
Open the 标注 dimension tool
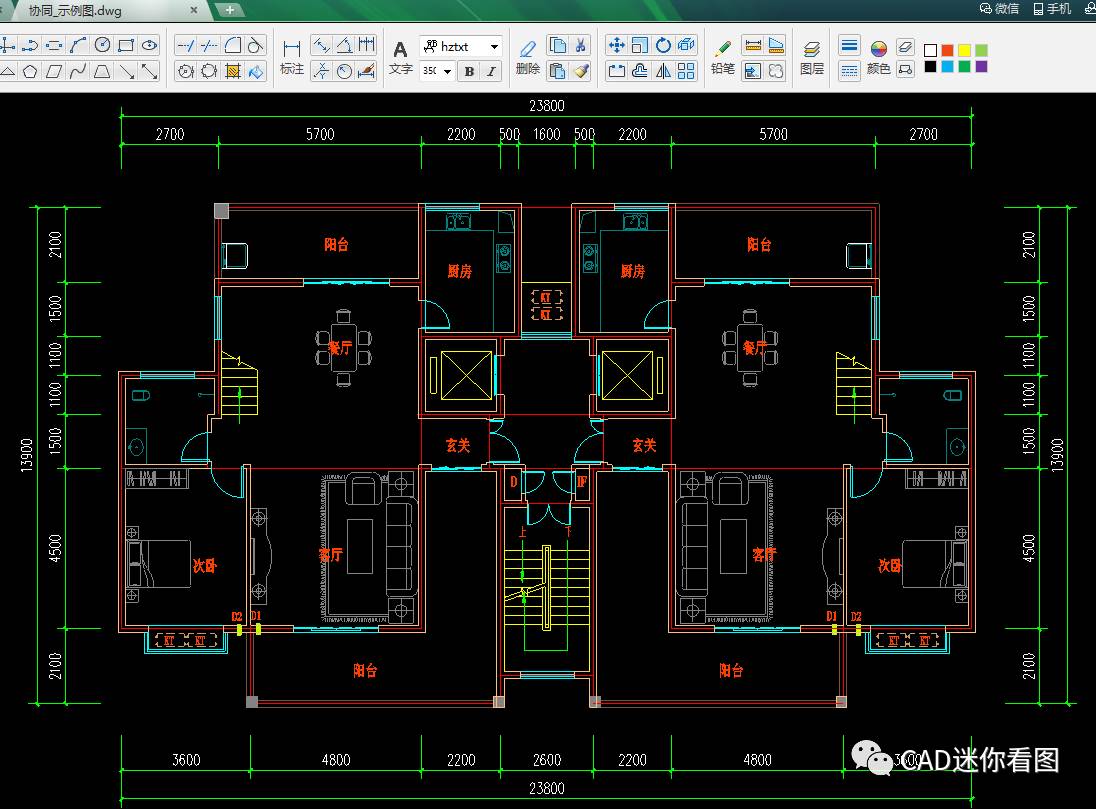[x=291, y=57]
